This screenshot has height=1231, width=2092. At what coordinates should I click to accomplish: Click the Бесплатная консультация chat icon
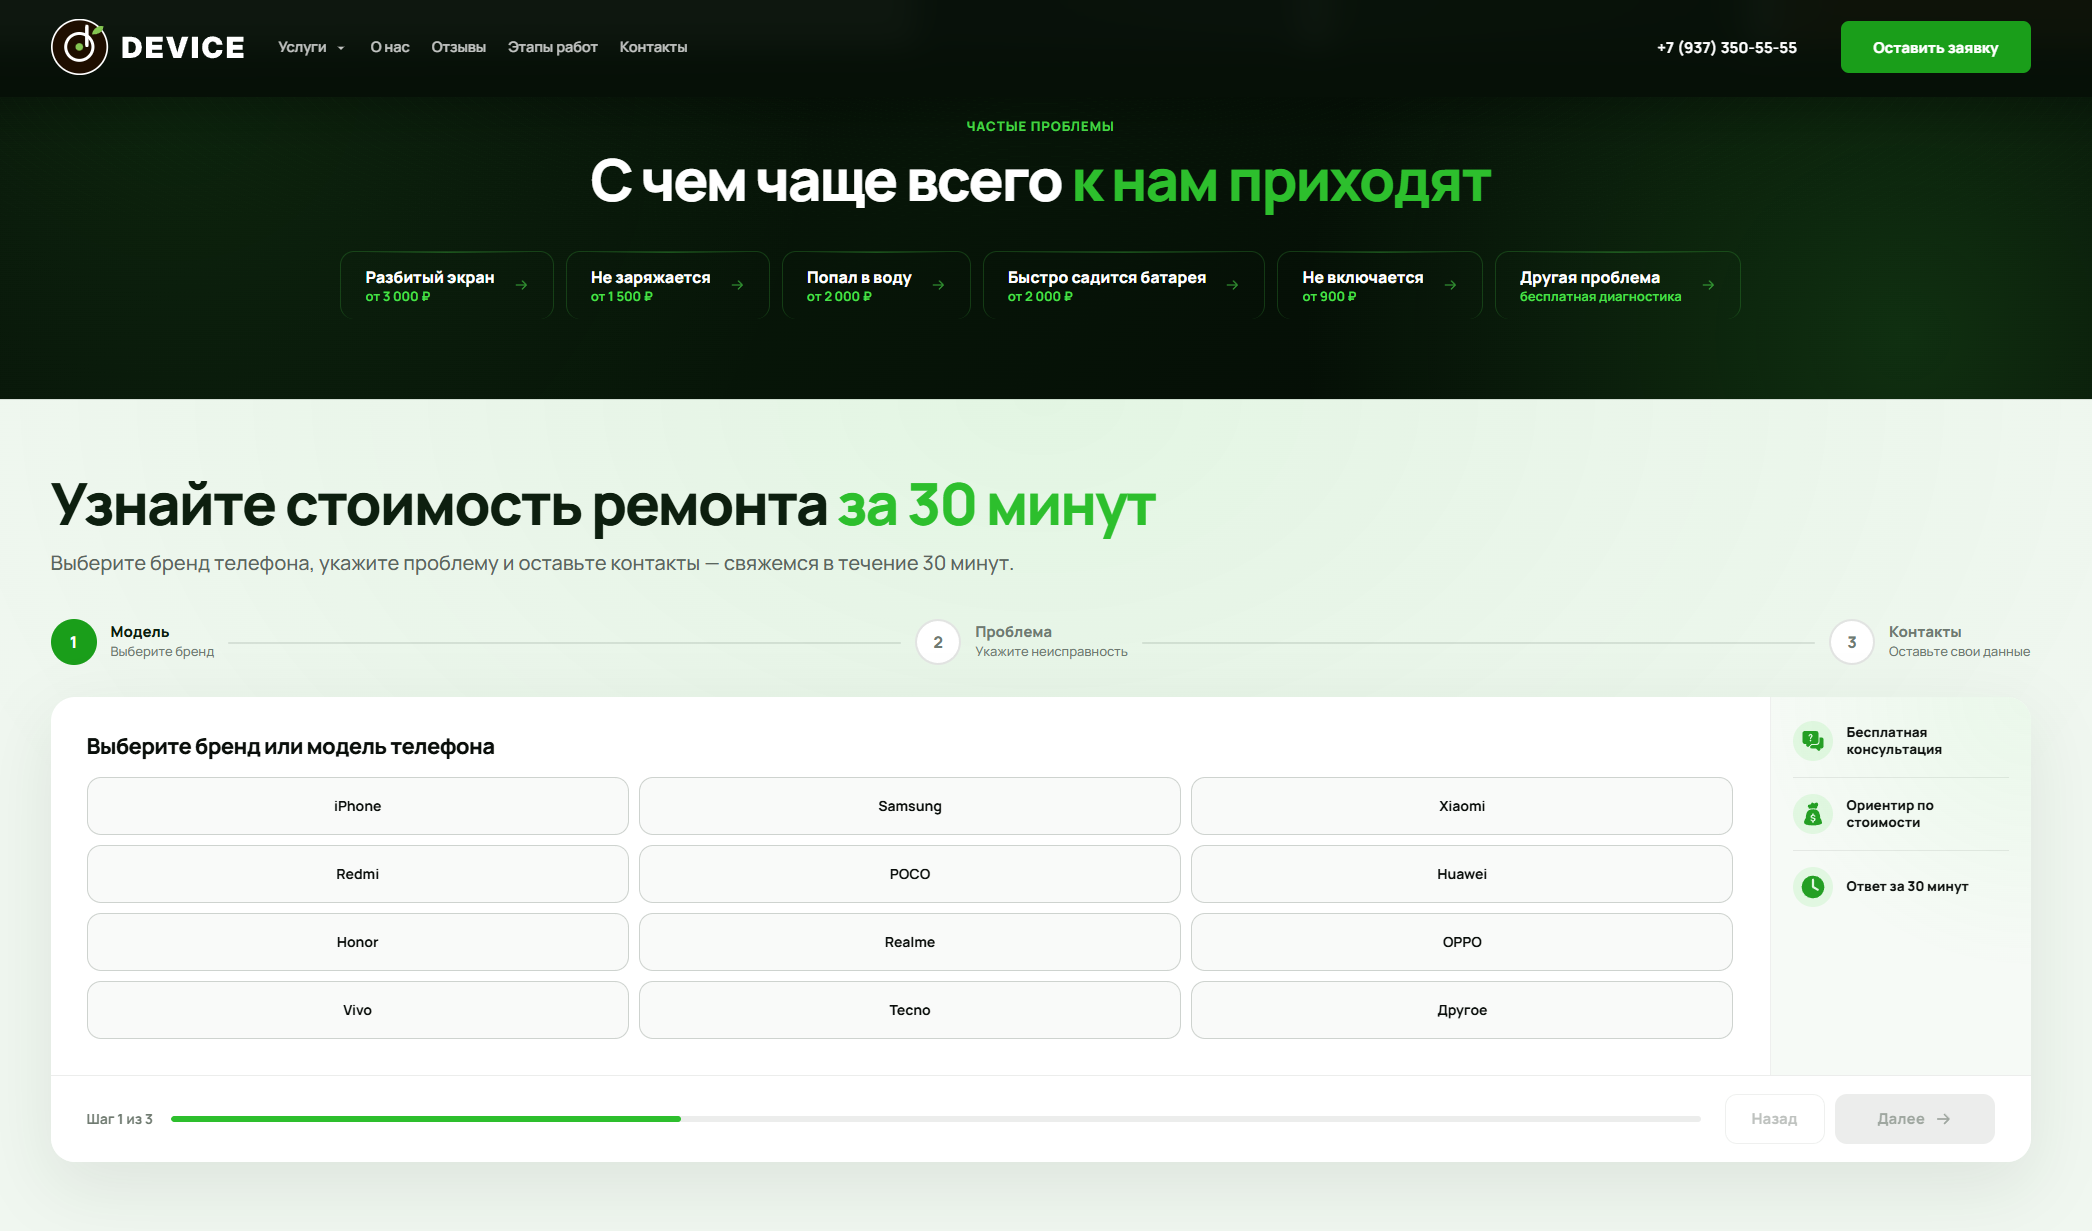point(1813,741)
